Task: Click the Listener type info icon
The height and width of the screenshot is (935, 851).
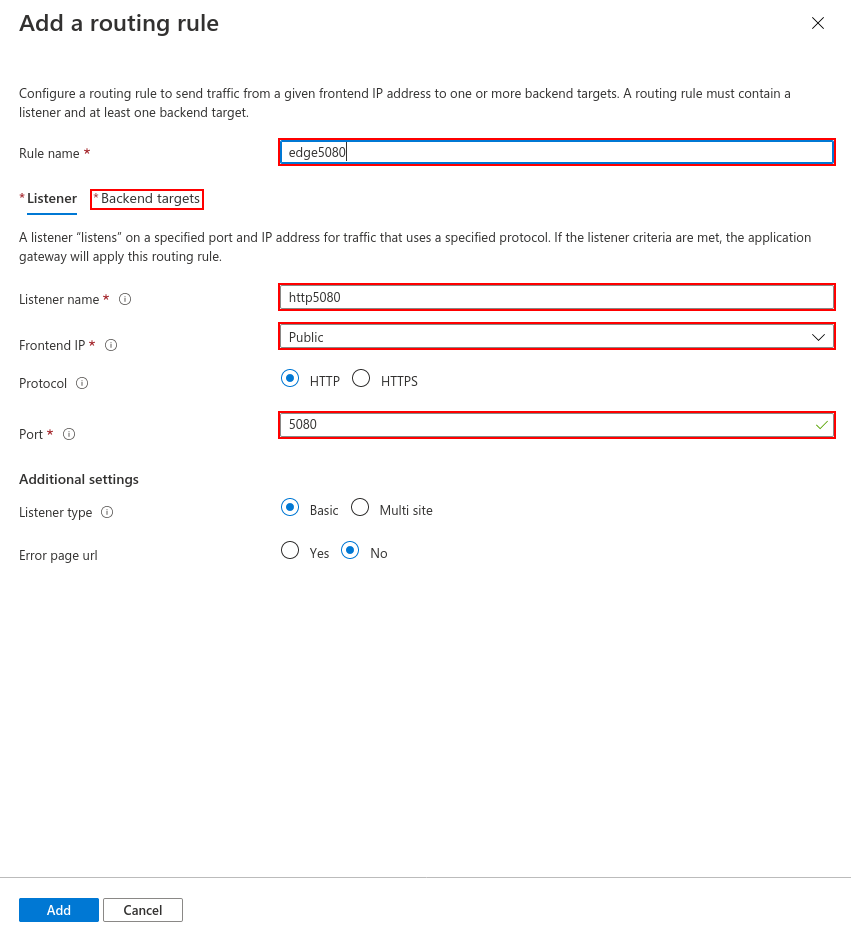Action: [x=107, y=512]
